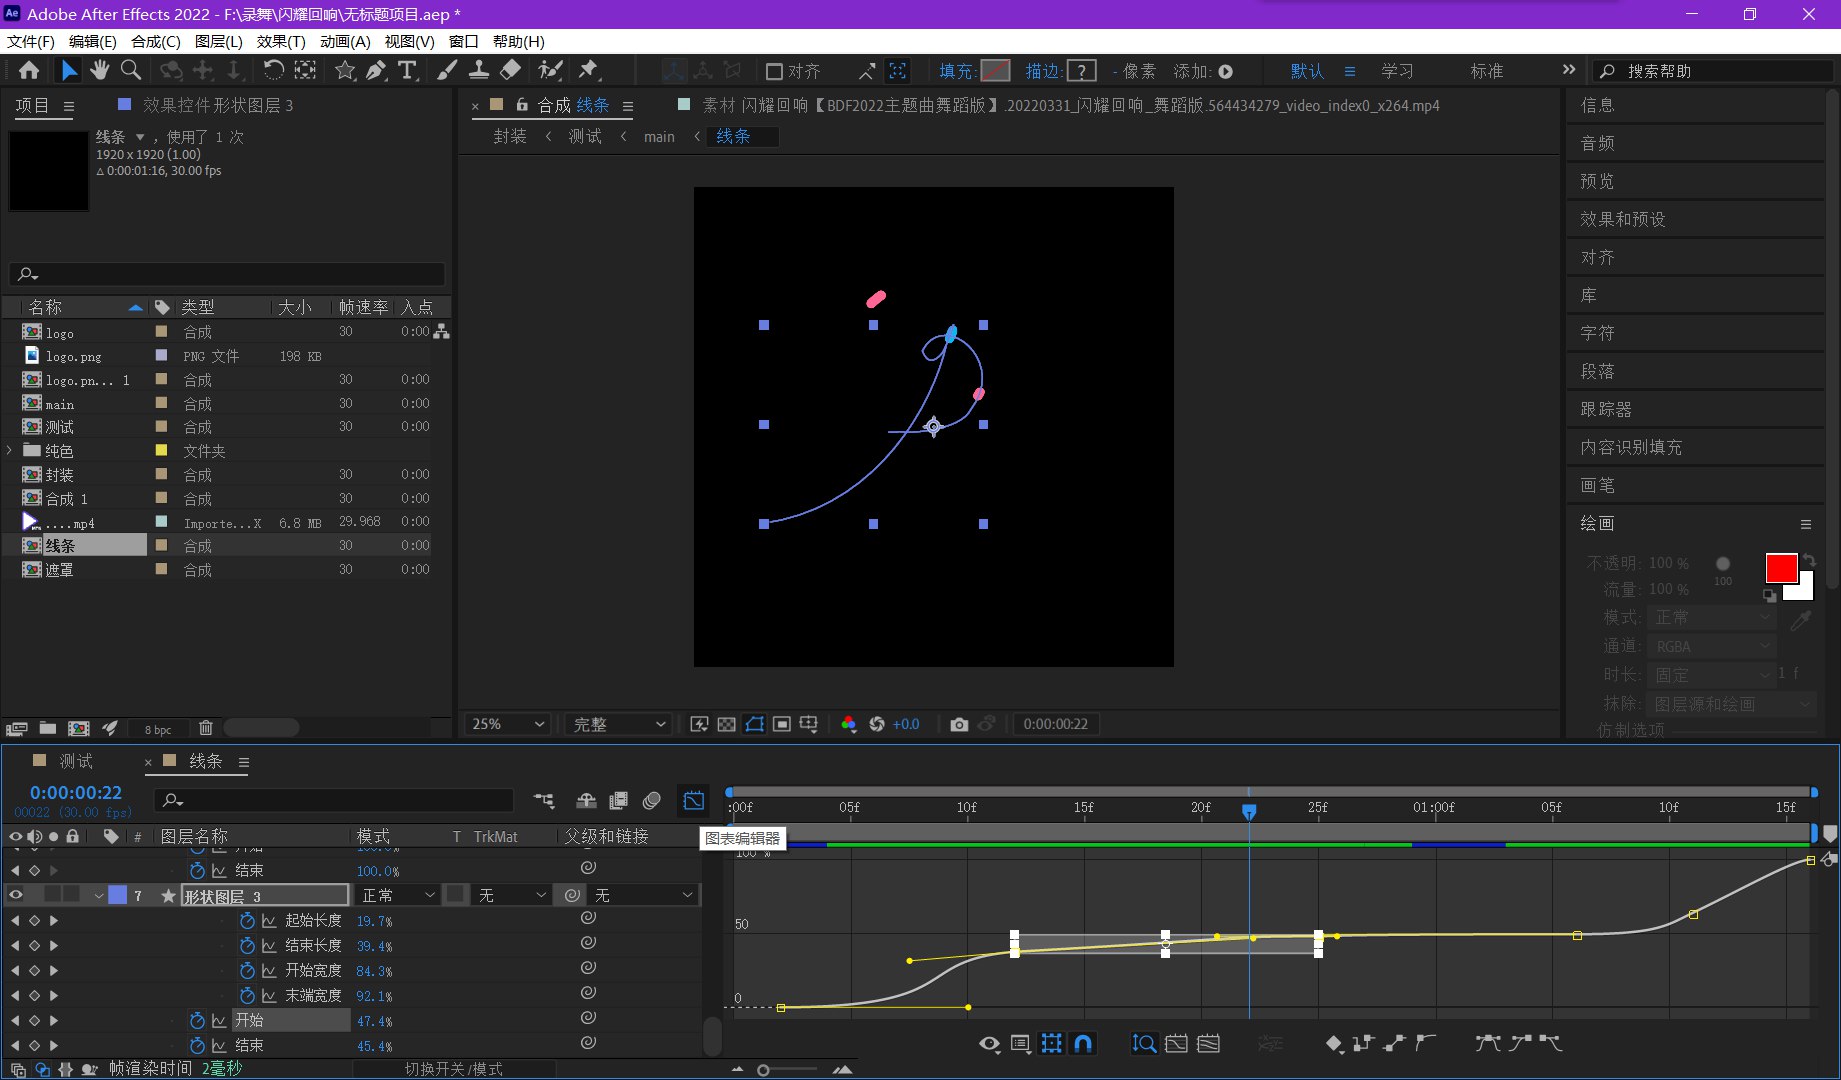Click the Puppet Pin tool
Viewport: 1841px width, 1080px height.
(x=588, y=70)
